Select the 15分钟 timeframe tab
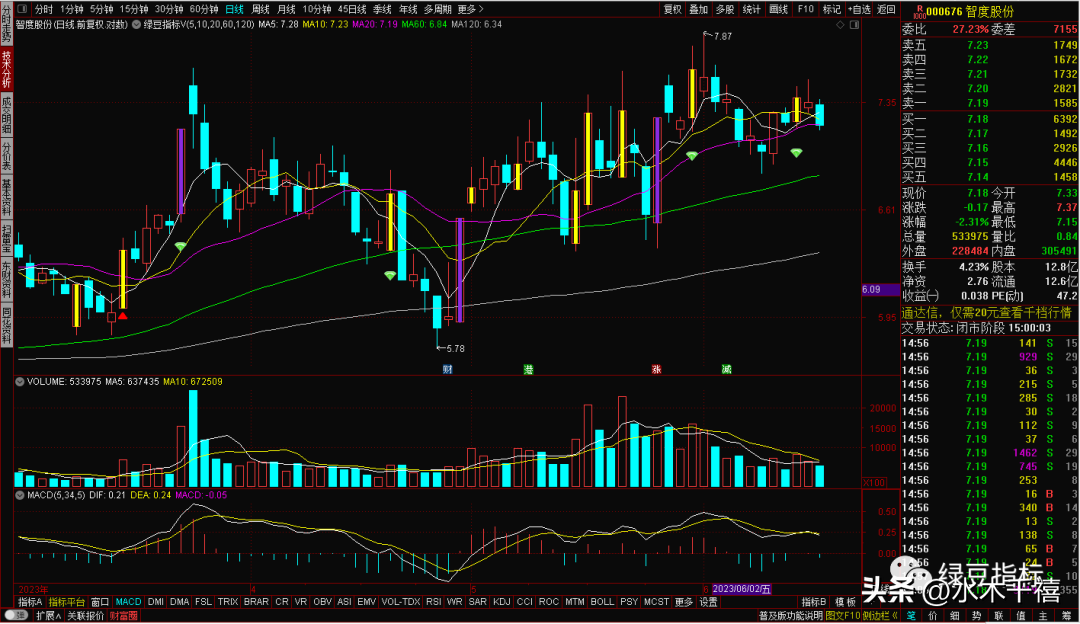 click(134, 9)
